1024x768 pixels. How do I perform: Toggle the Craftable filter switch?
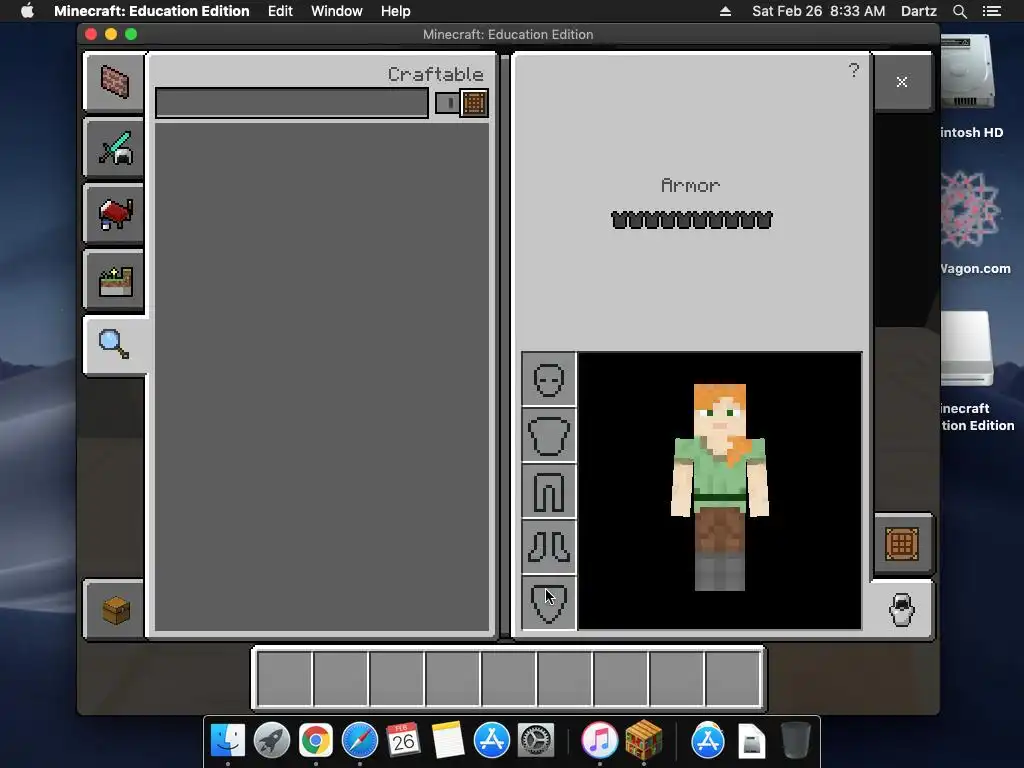coord(462,103)
